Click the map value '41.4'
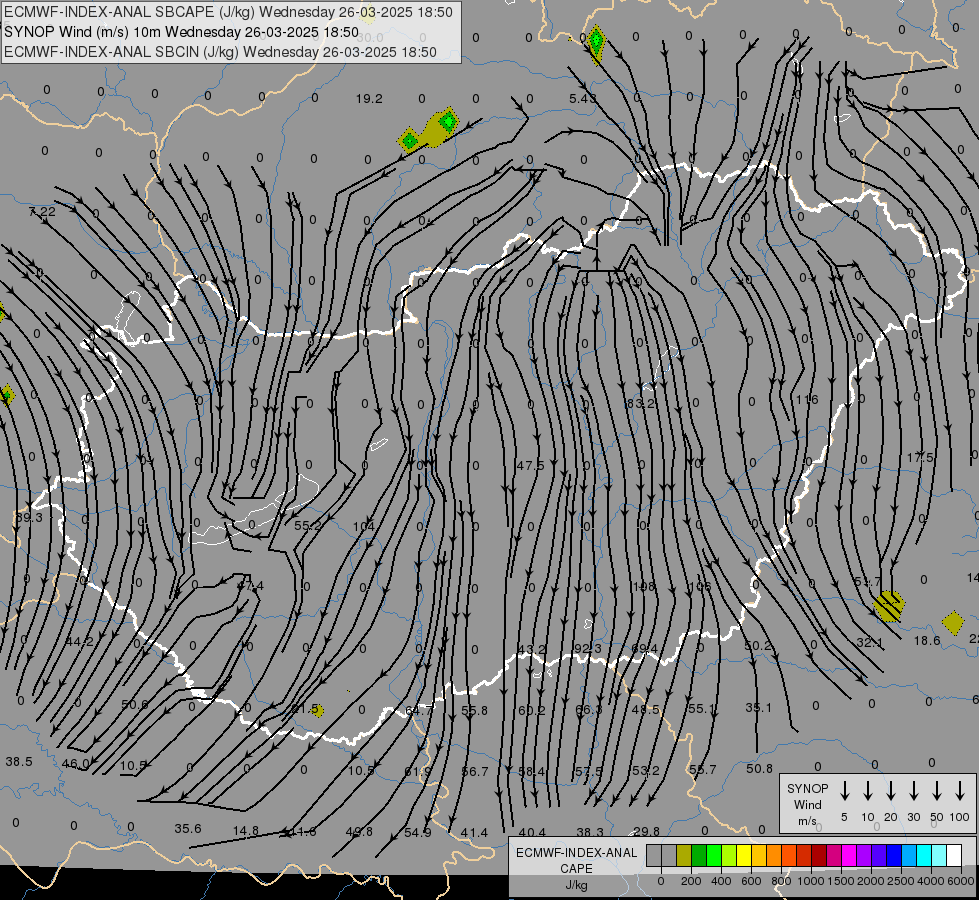The width and height of the screenshot is (979, 900). (x=475, y=833)
